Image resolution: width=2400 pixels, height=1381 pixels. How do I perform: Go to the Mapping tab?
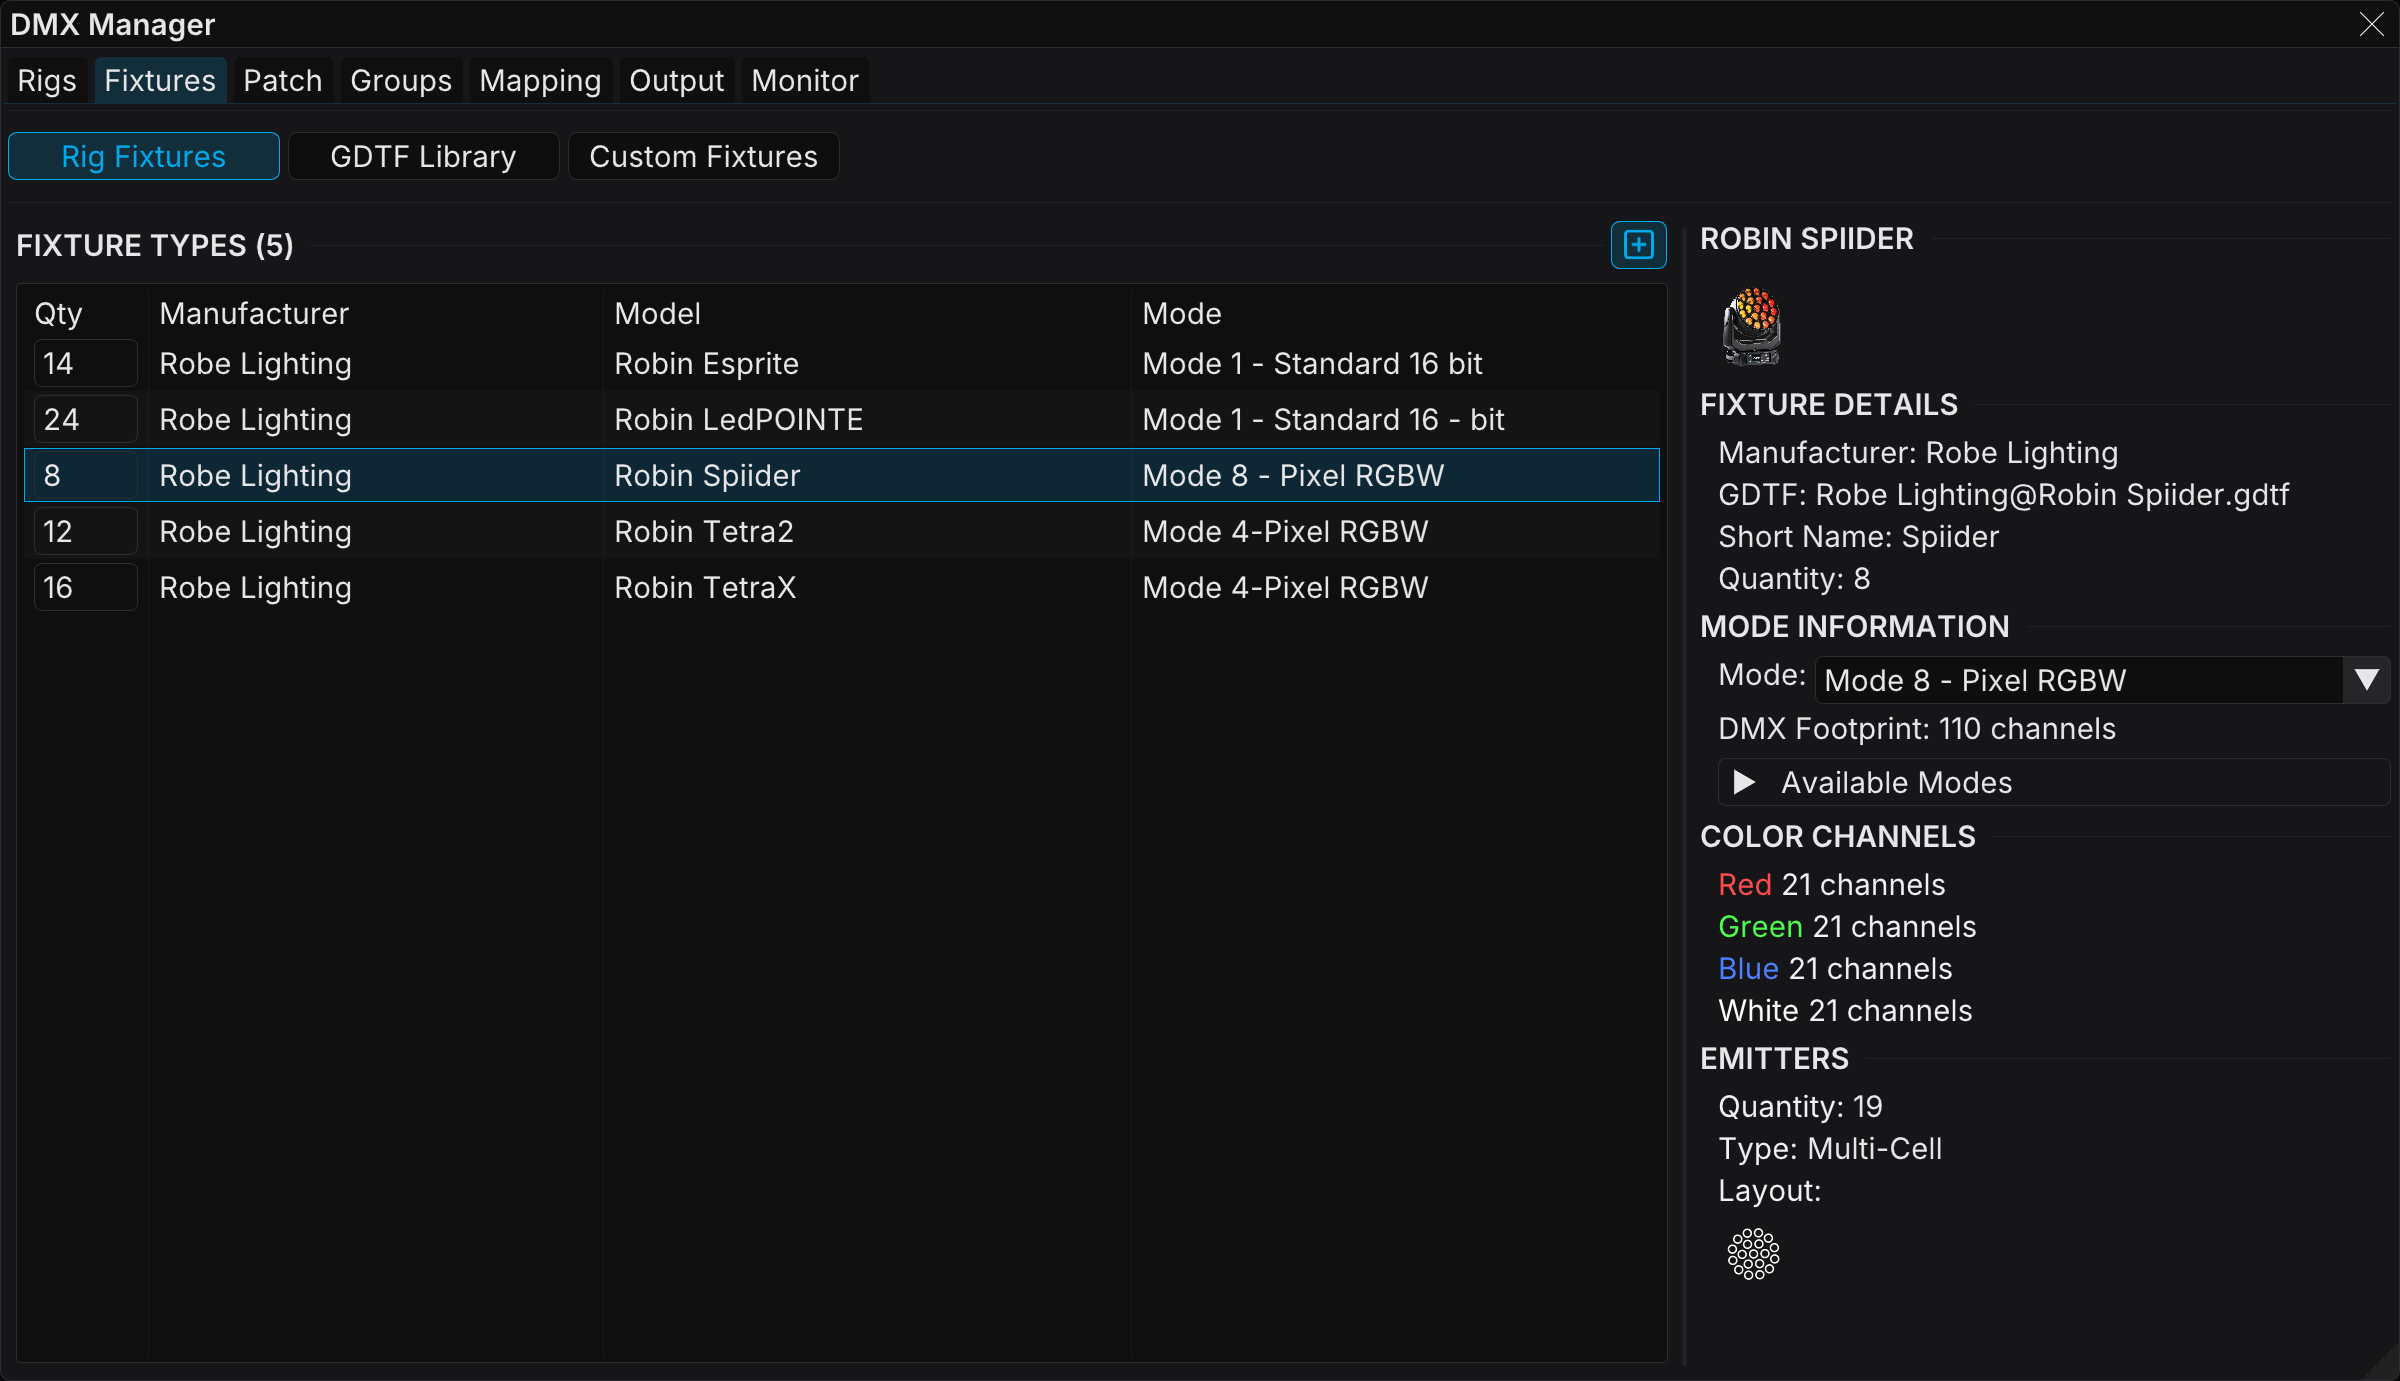(540, 80)
